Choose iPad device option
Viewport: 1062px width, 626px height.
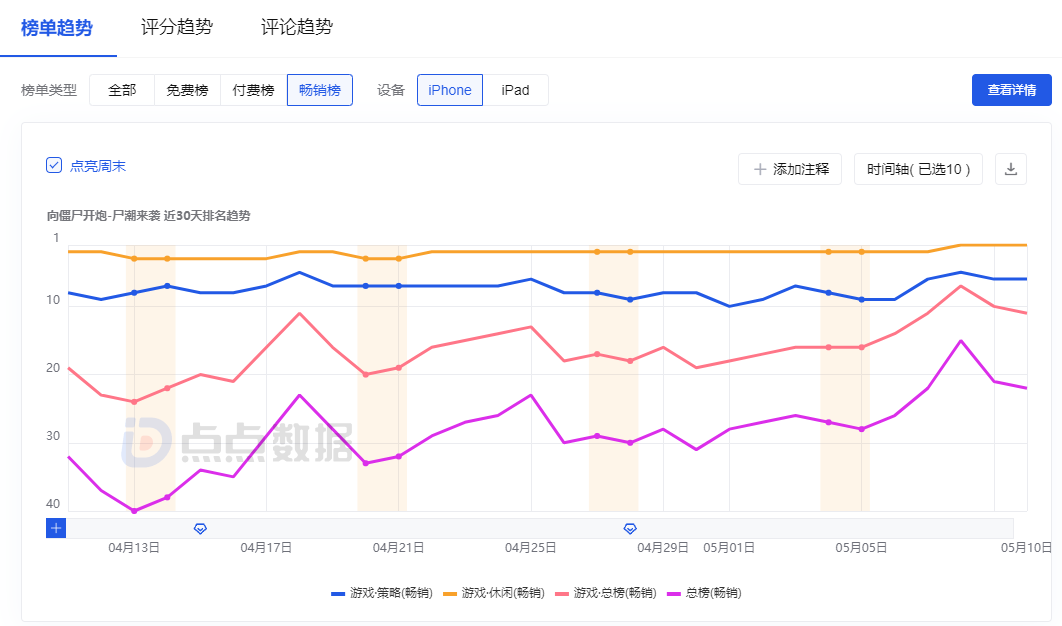(x=515, y=90)
